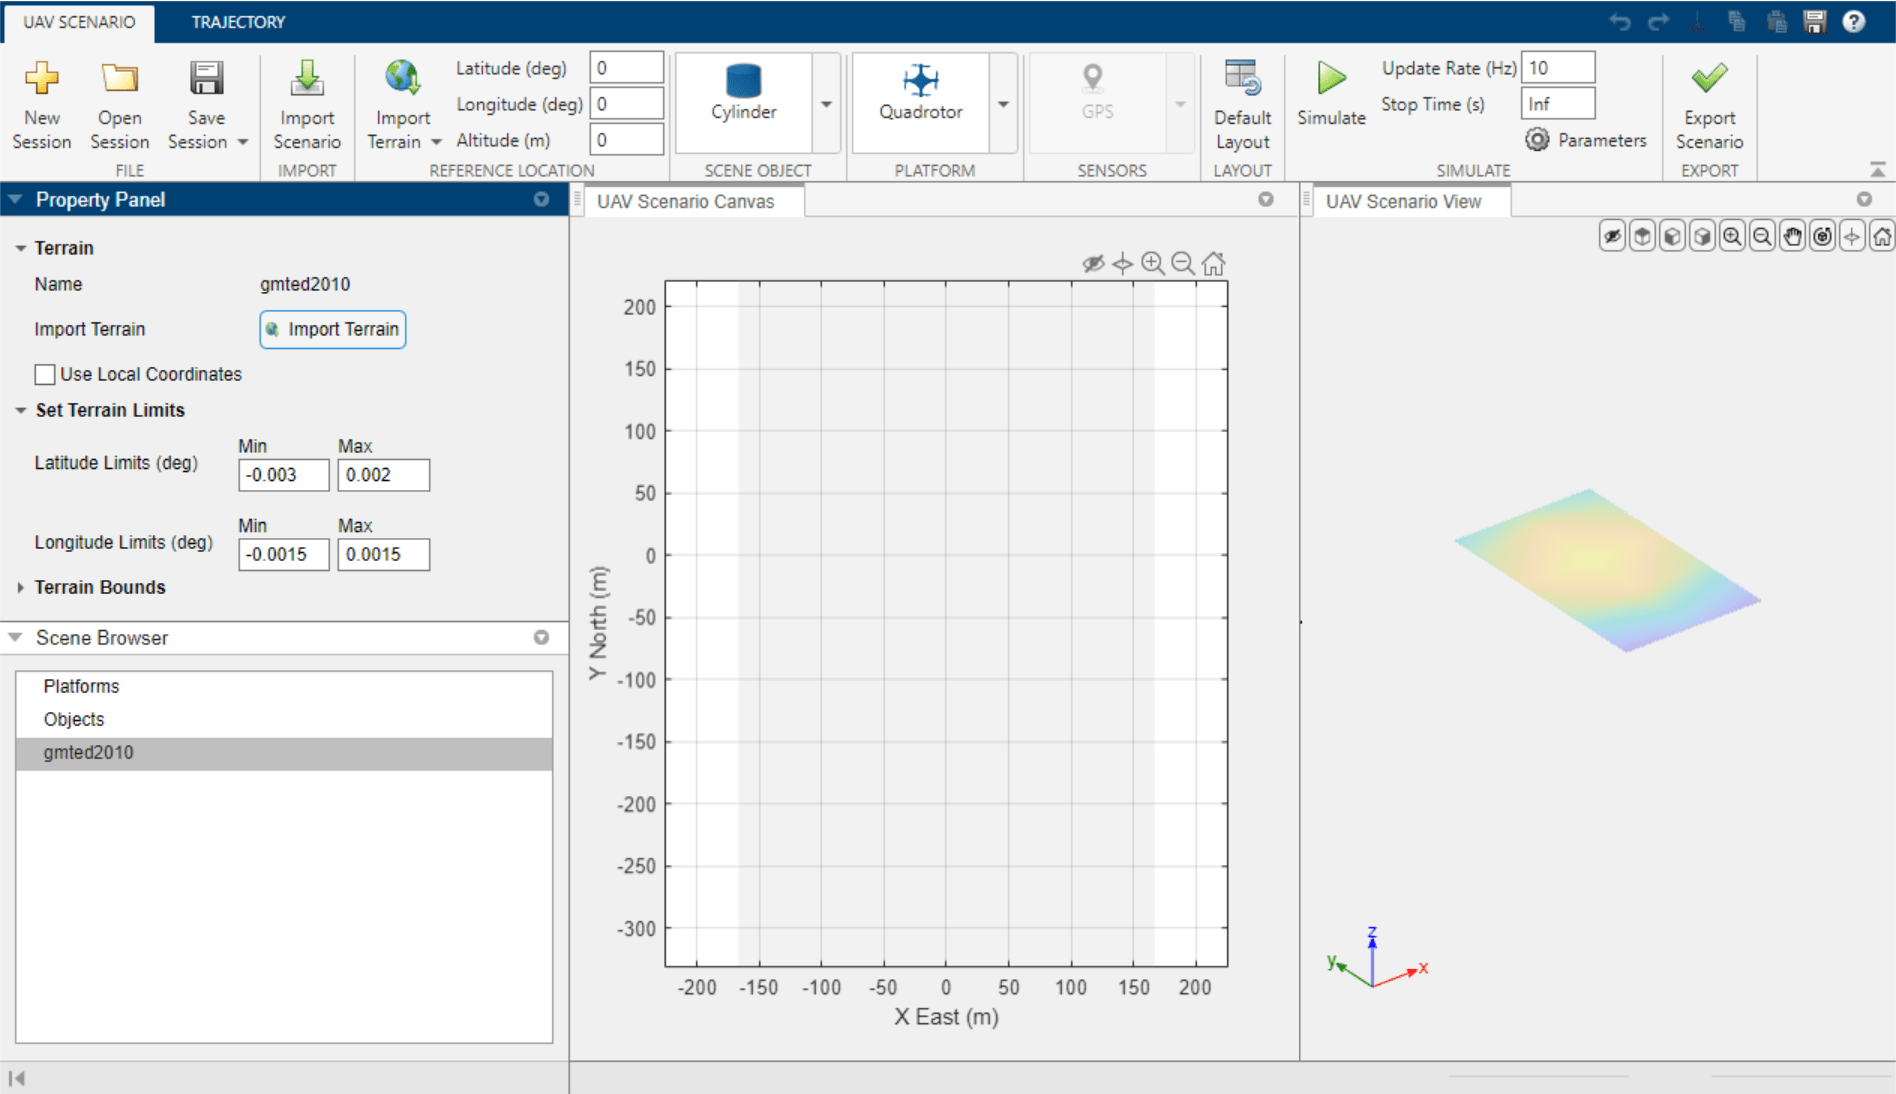Click the copy icon in title bar
This screenshot has height=1094, width=1896.
[1737, 22]
